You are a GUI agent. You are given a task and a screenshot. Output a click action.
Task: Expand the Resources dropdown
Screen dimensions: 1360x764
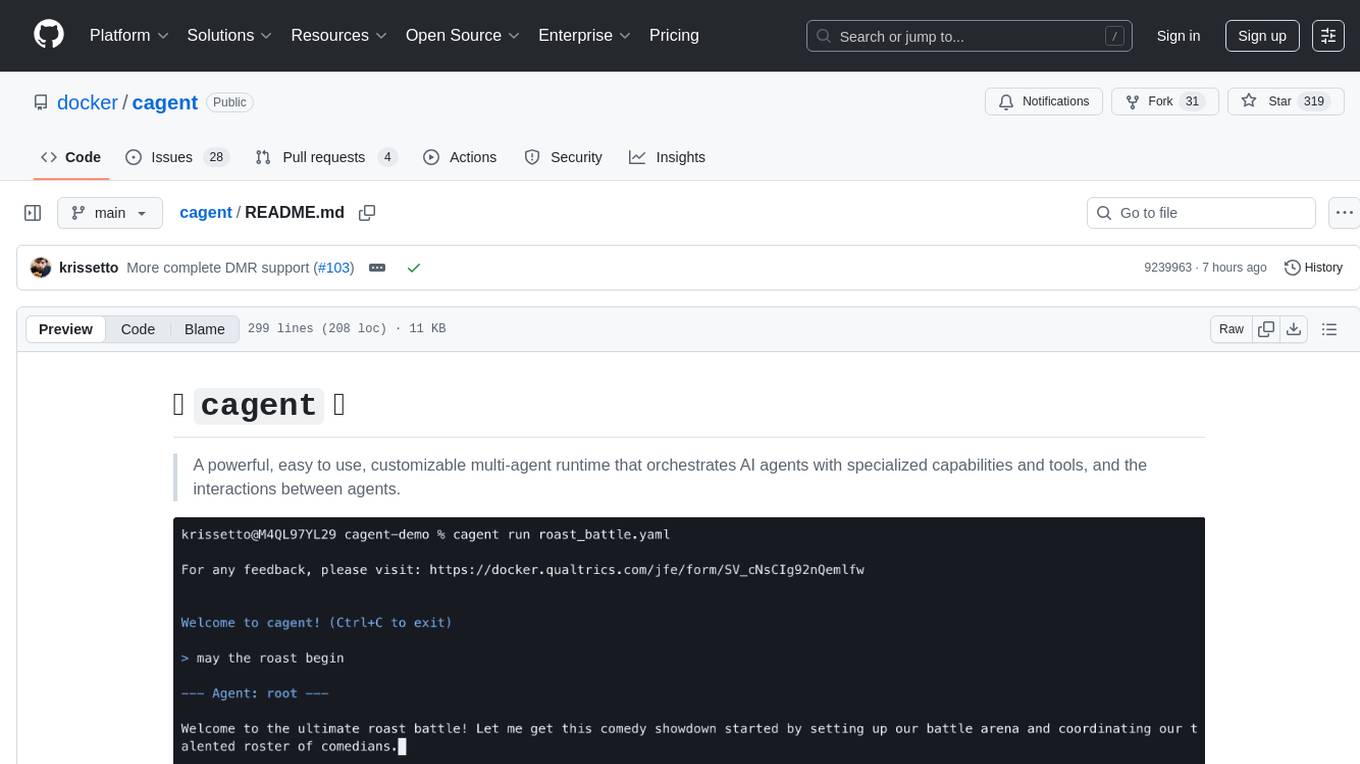pyautogui.click(x=339, y=35)
